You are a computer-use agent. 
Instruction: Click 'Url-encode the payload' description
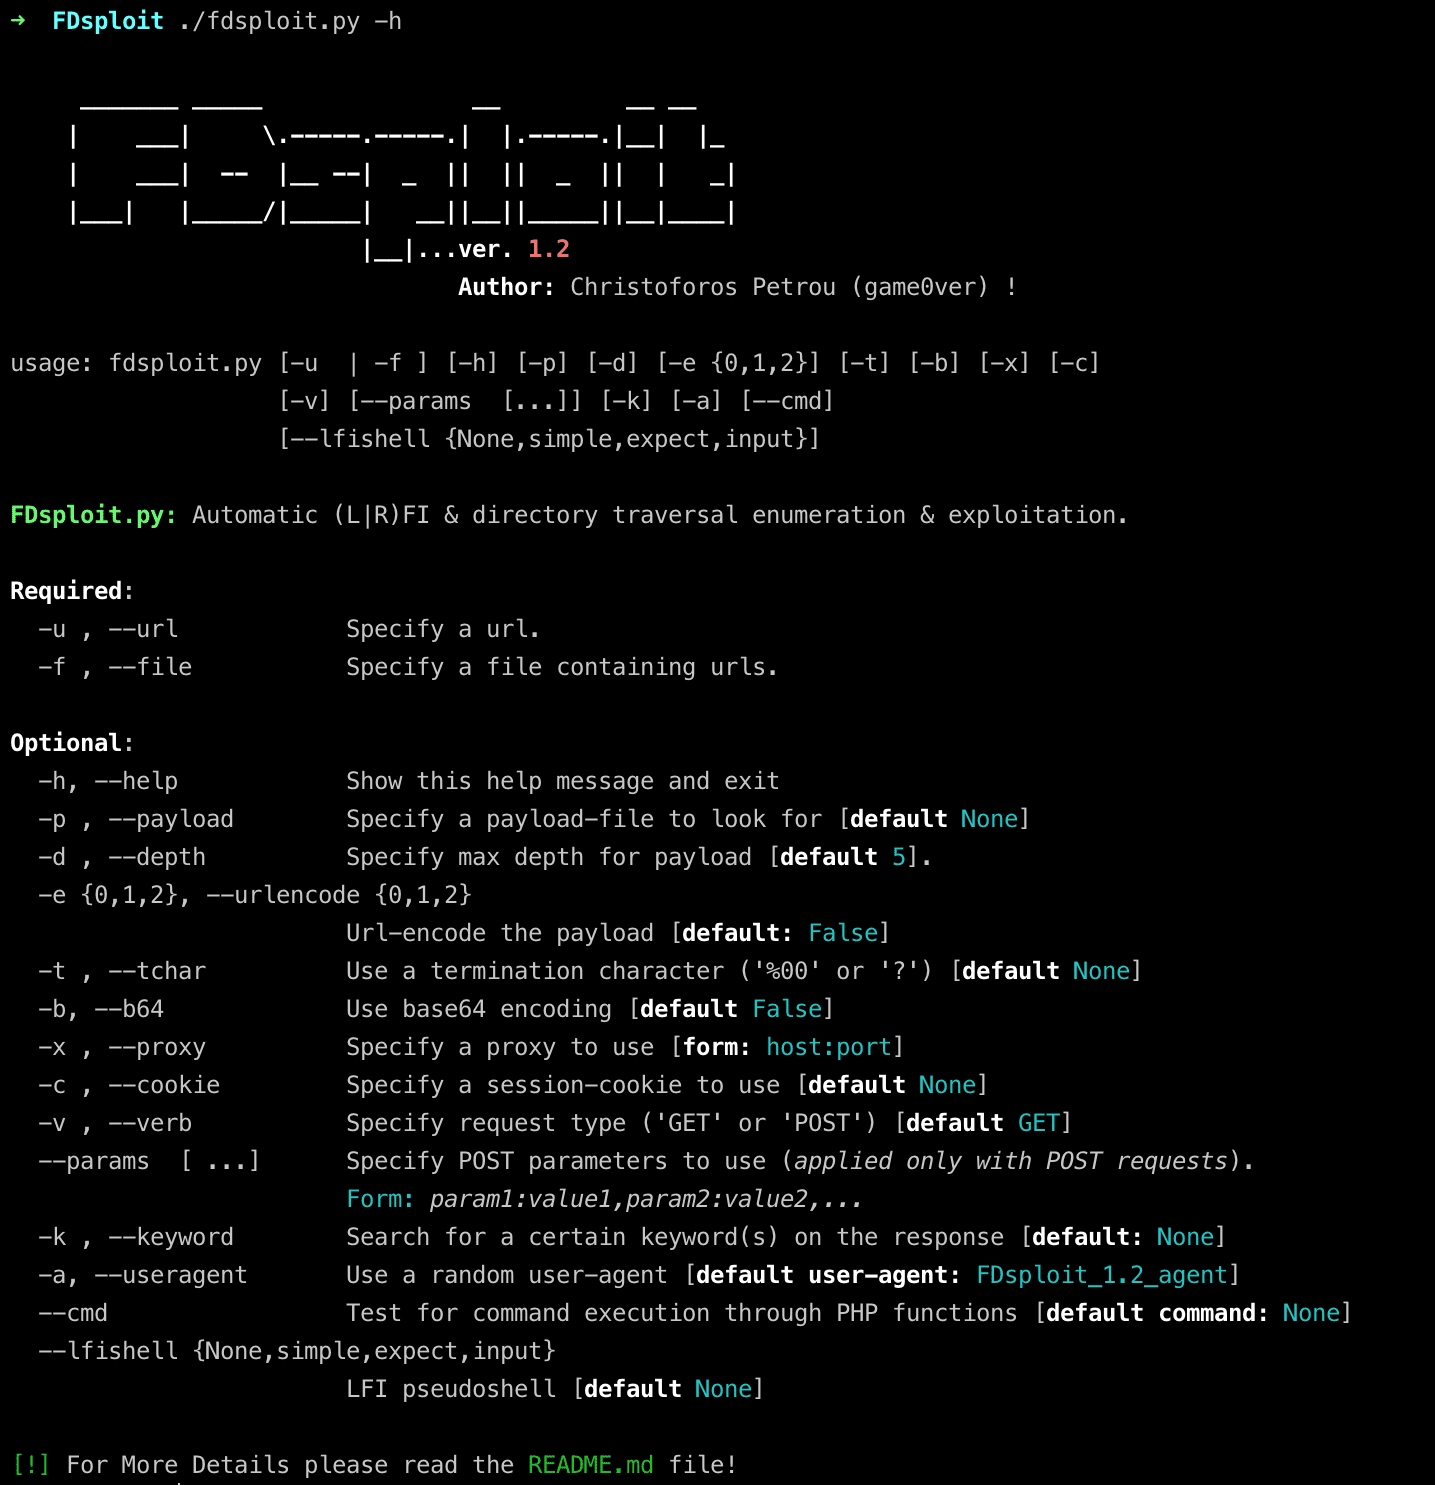pos(500,933)
